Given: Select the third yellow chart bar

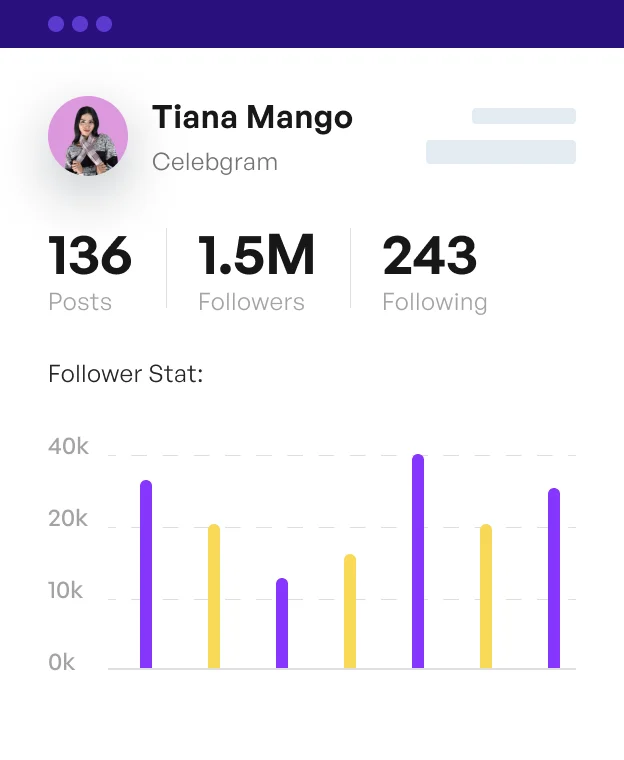Looking at the screenshot, I should 486,596.
